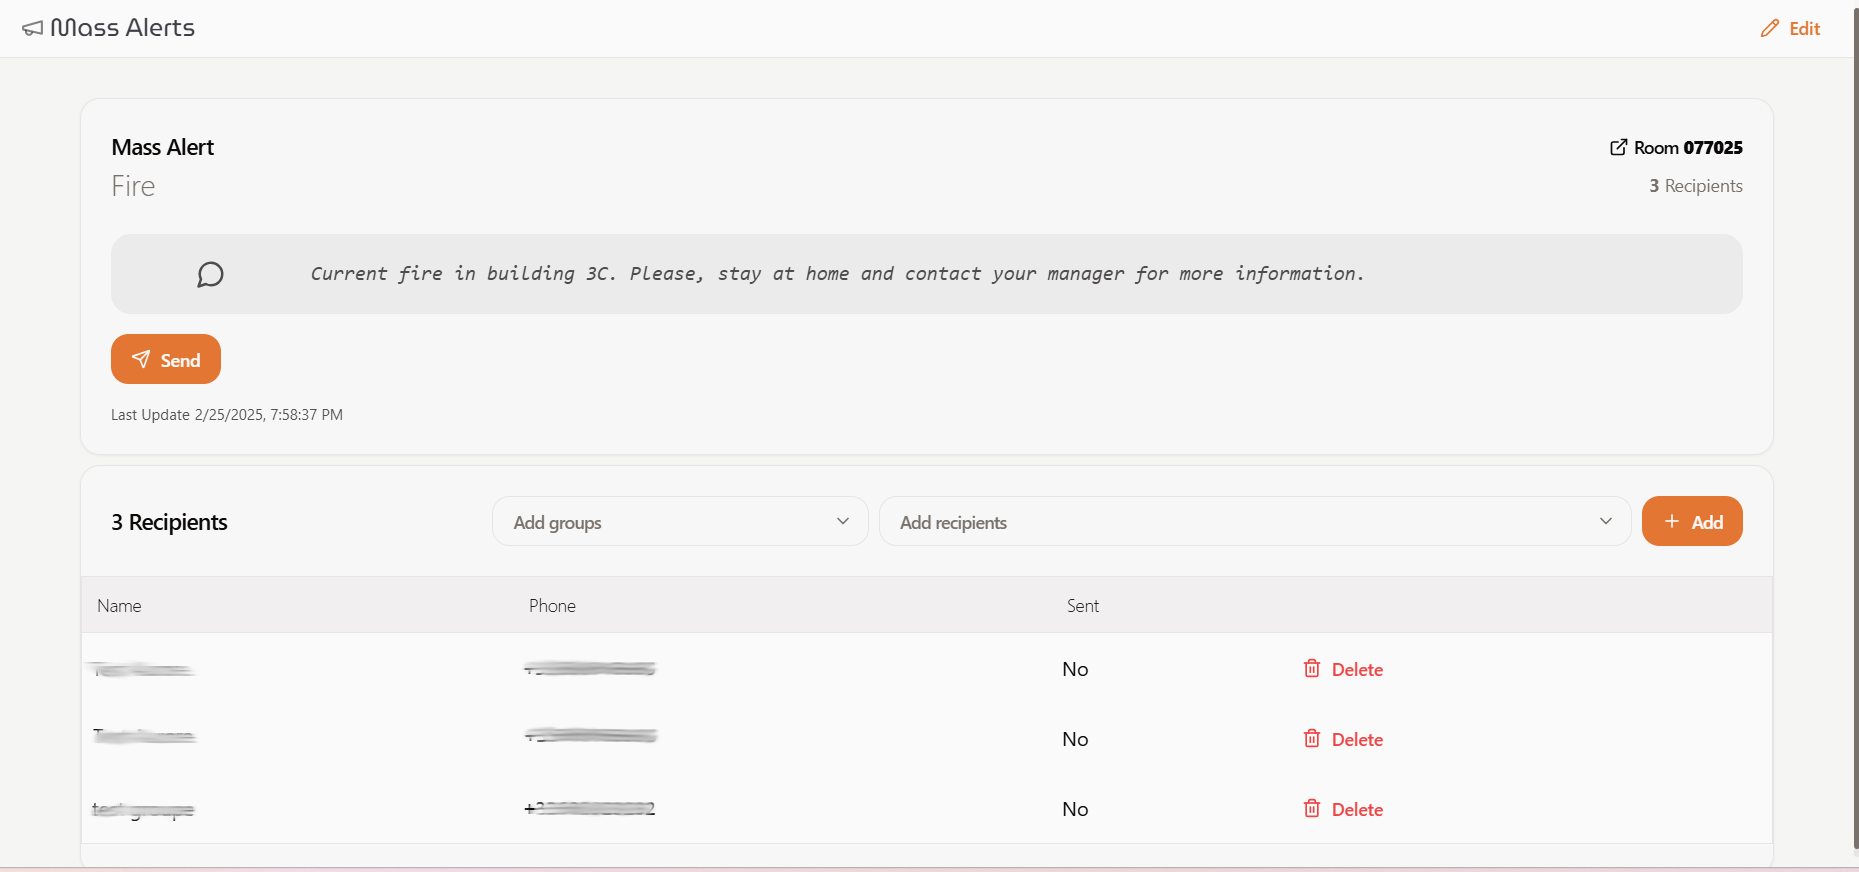Screen dimensions: 1859x872
Task: Click the pencil Edit icon
Action: (1770, 29)
